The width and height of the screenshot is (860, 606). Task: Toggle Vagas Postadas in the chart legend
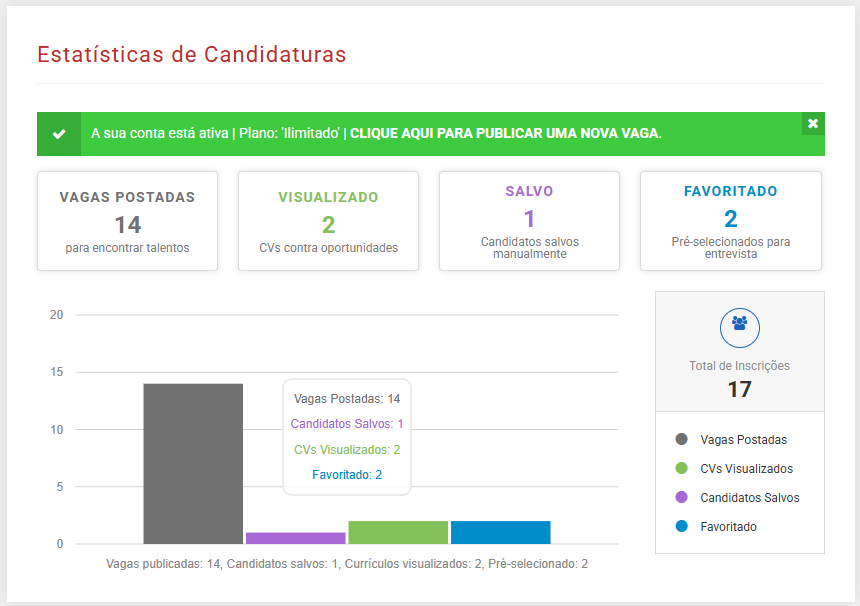click(x=740, y=439)
